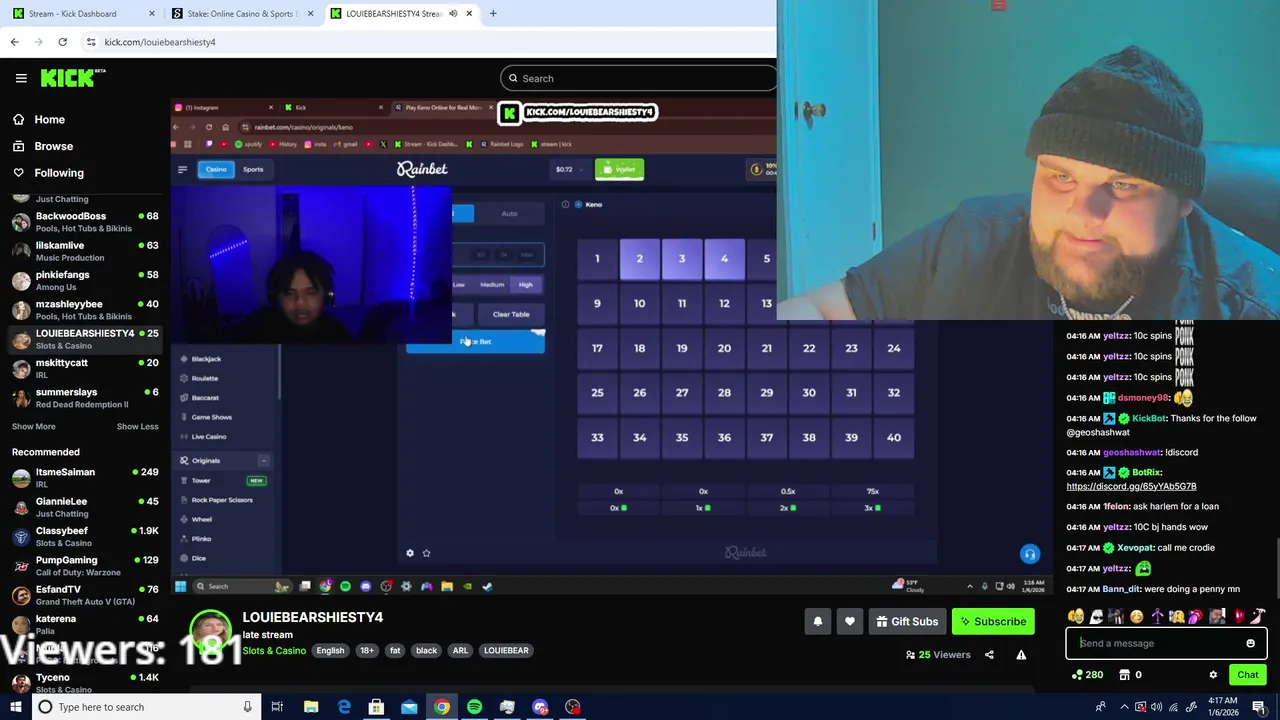The width and height of the screenshot is (1280, 720).
Task: Open Blackjack in Rainbet sidebar
Action: 206,359
